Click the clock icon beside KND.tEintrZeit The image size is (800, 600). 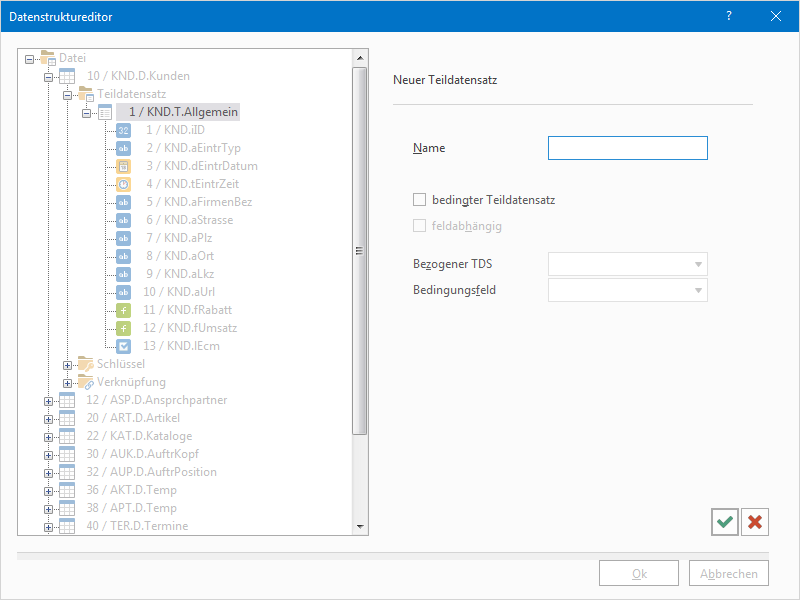(123, 184)
